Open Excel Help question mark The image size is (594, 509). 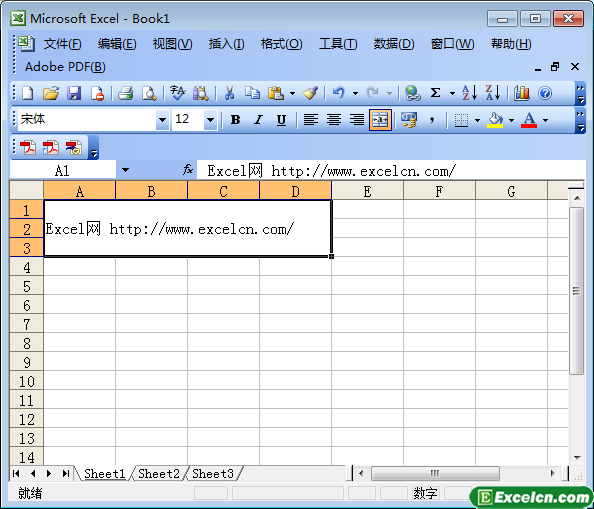click(x=545, y=93)
